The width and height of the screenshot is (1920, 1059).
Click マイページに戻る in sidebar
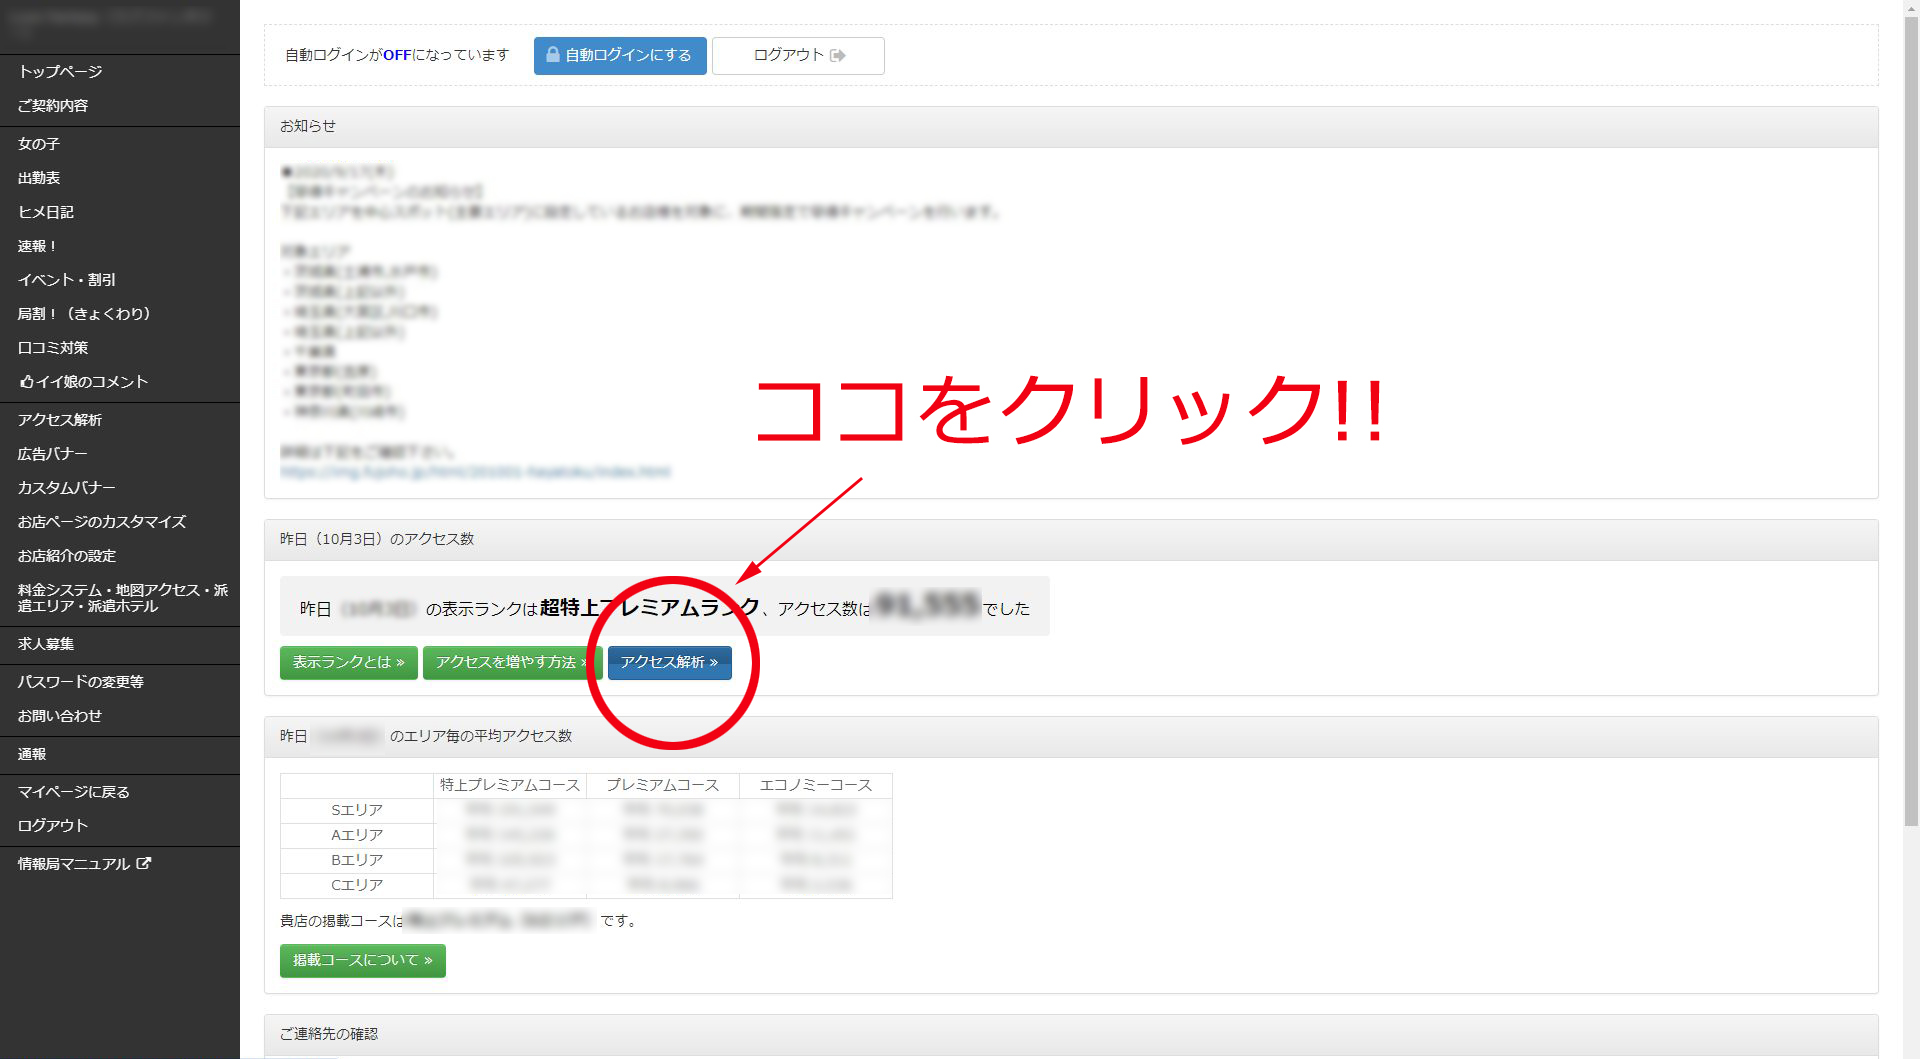coord(74,792)
